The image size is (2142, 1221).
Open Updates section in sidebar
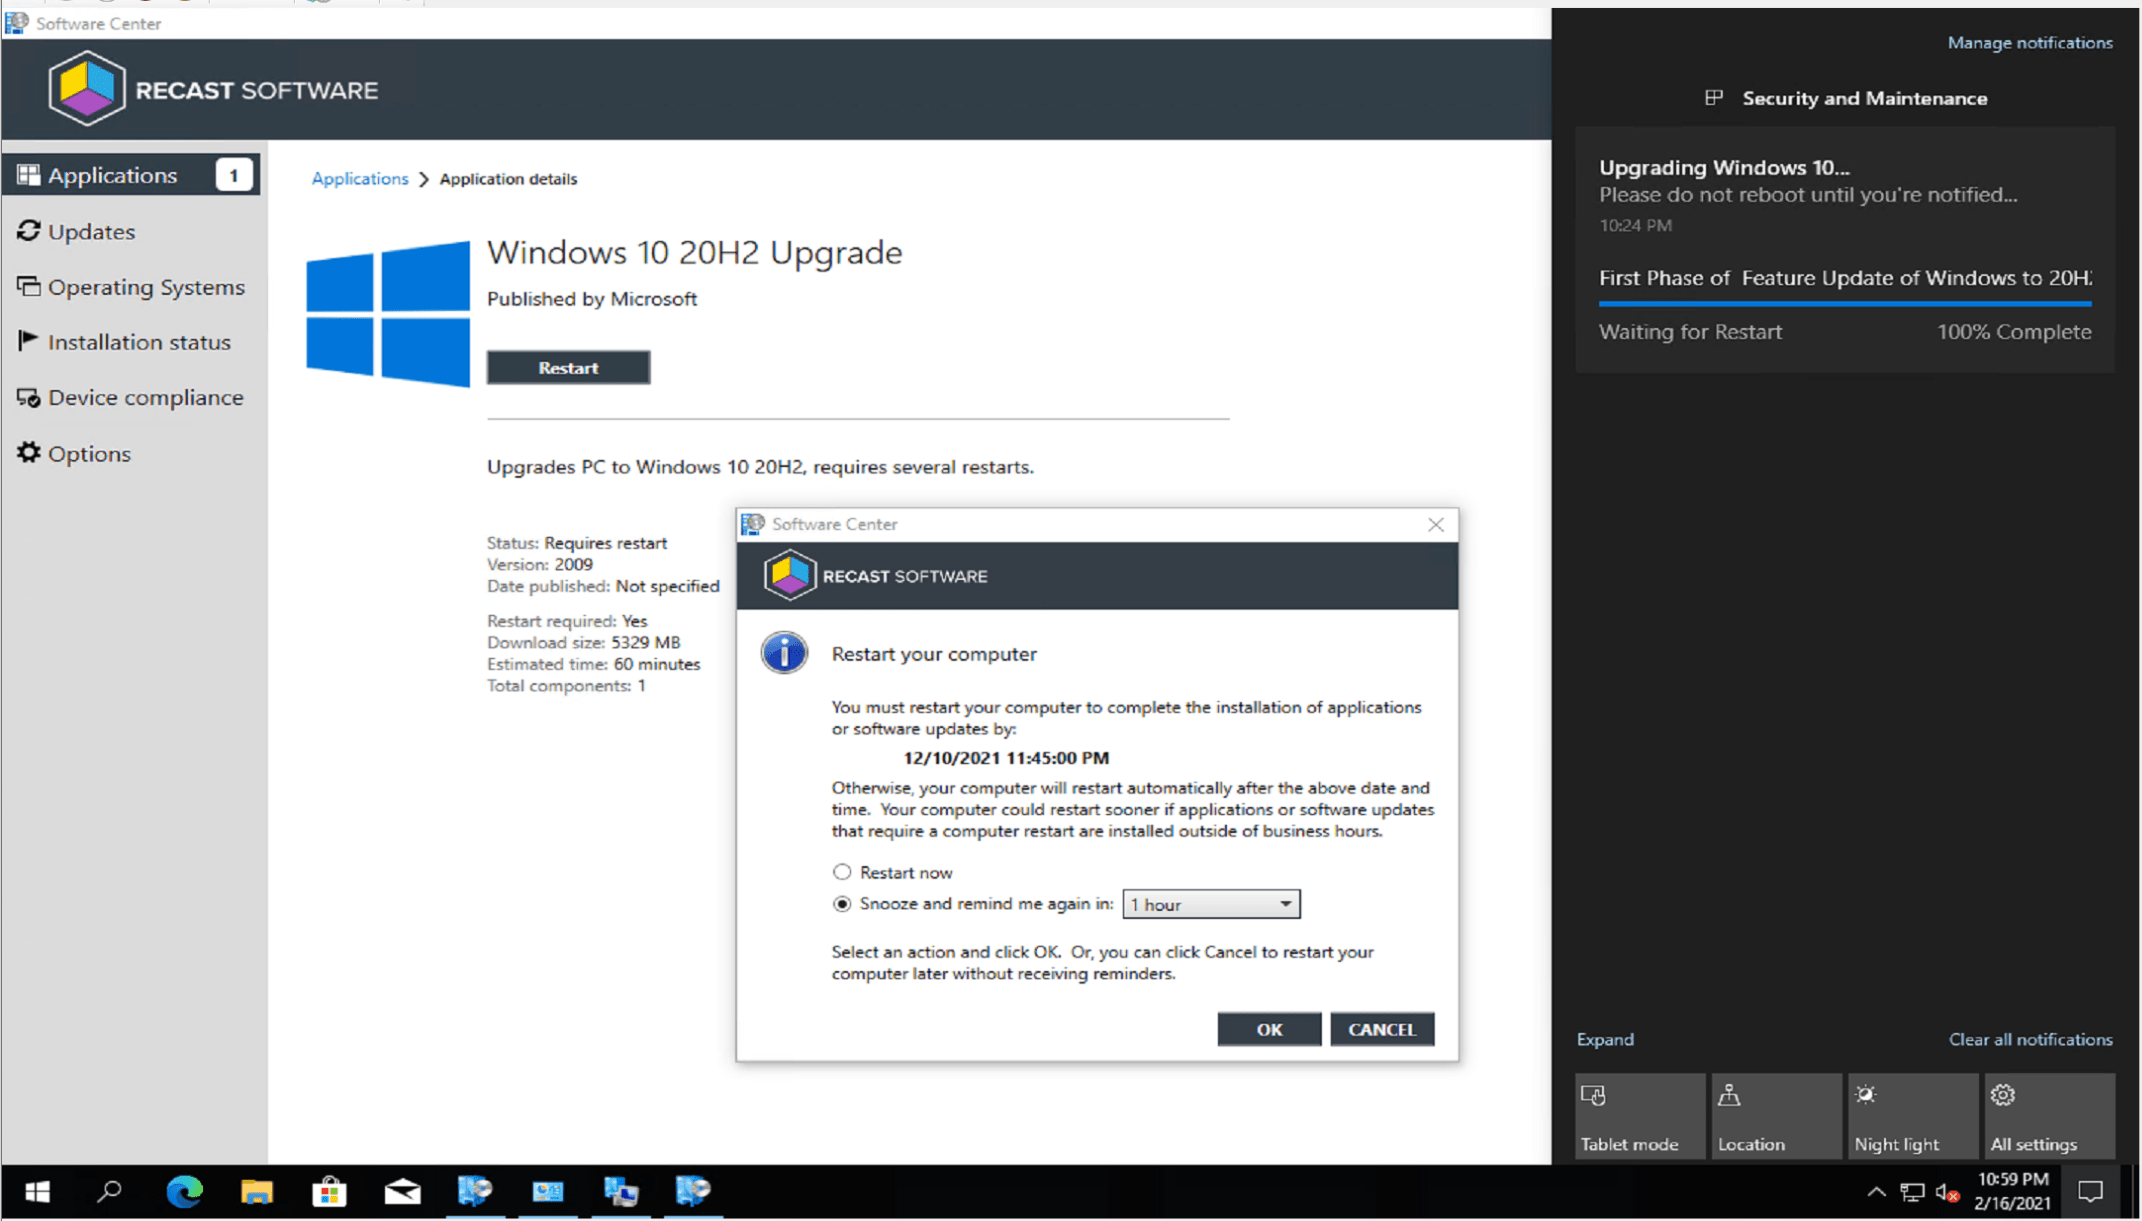90,232
